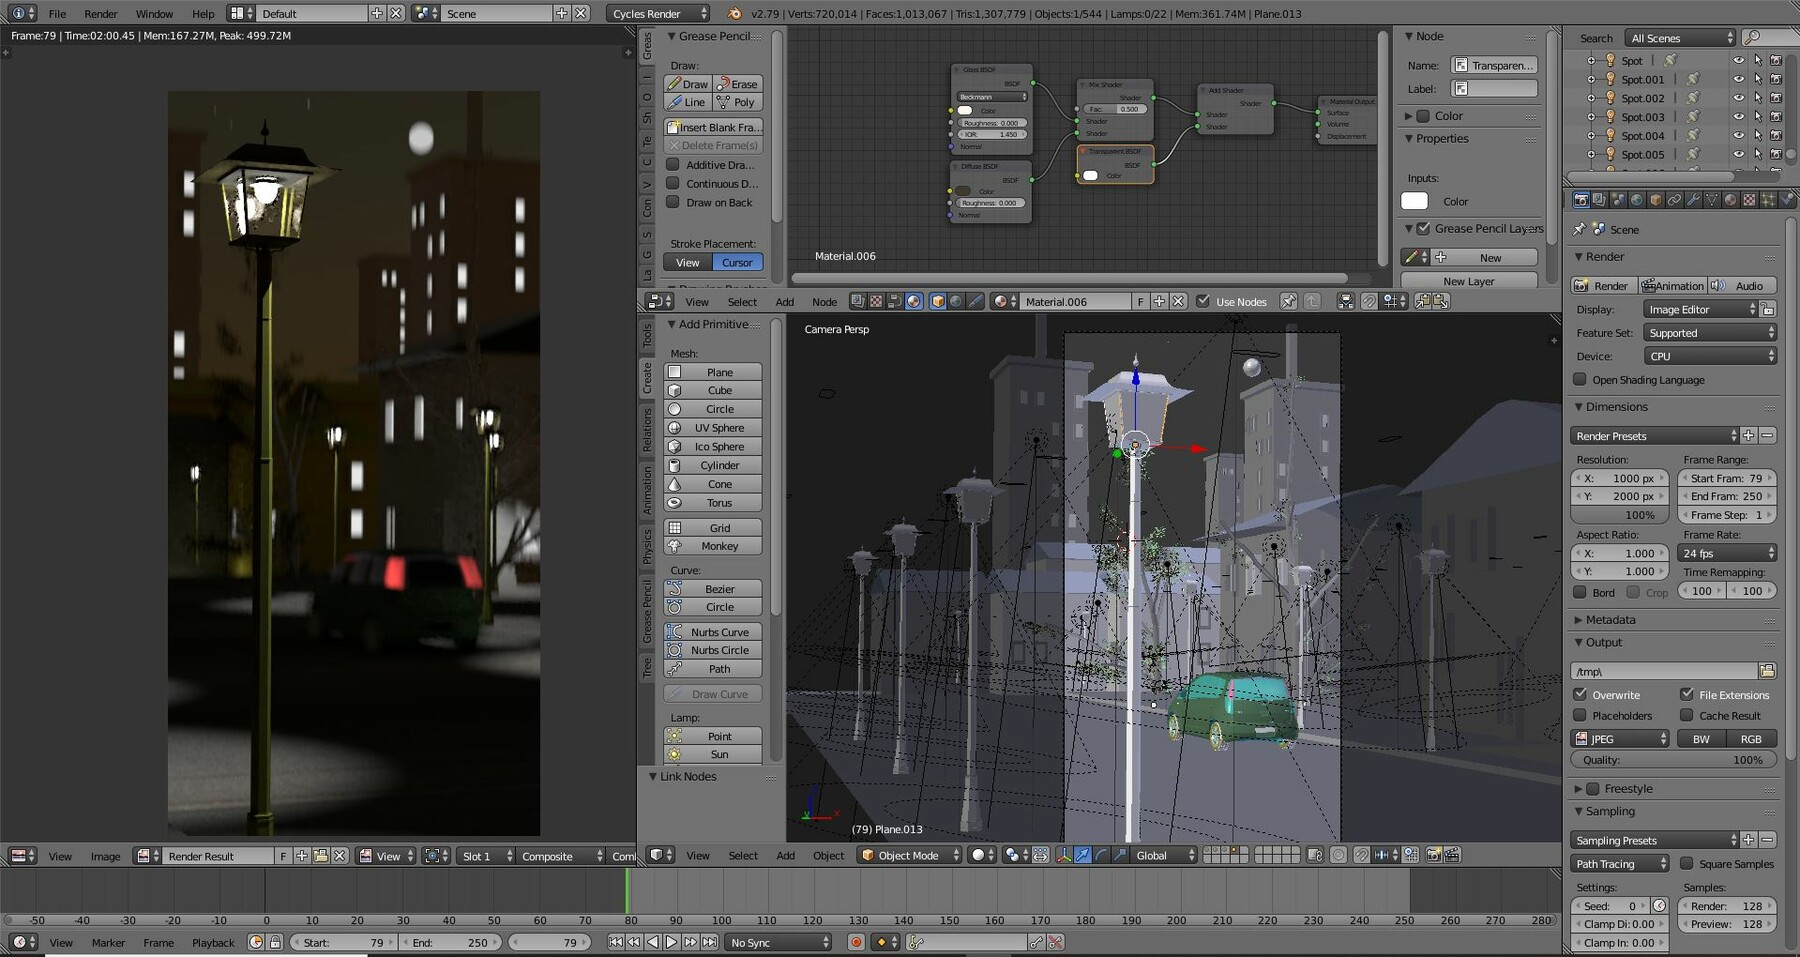
Task: Switch to the Physics tab in tool shelf
Action: [647, 546]
